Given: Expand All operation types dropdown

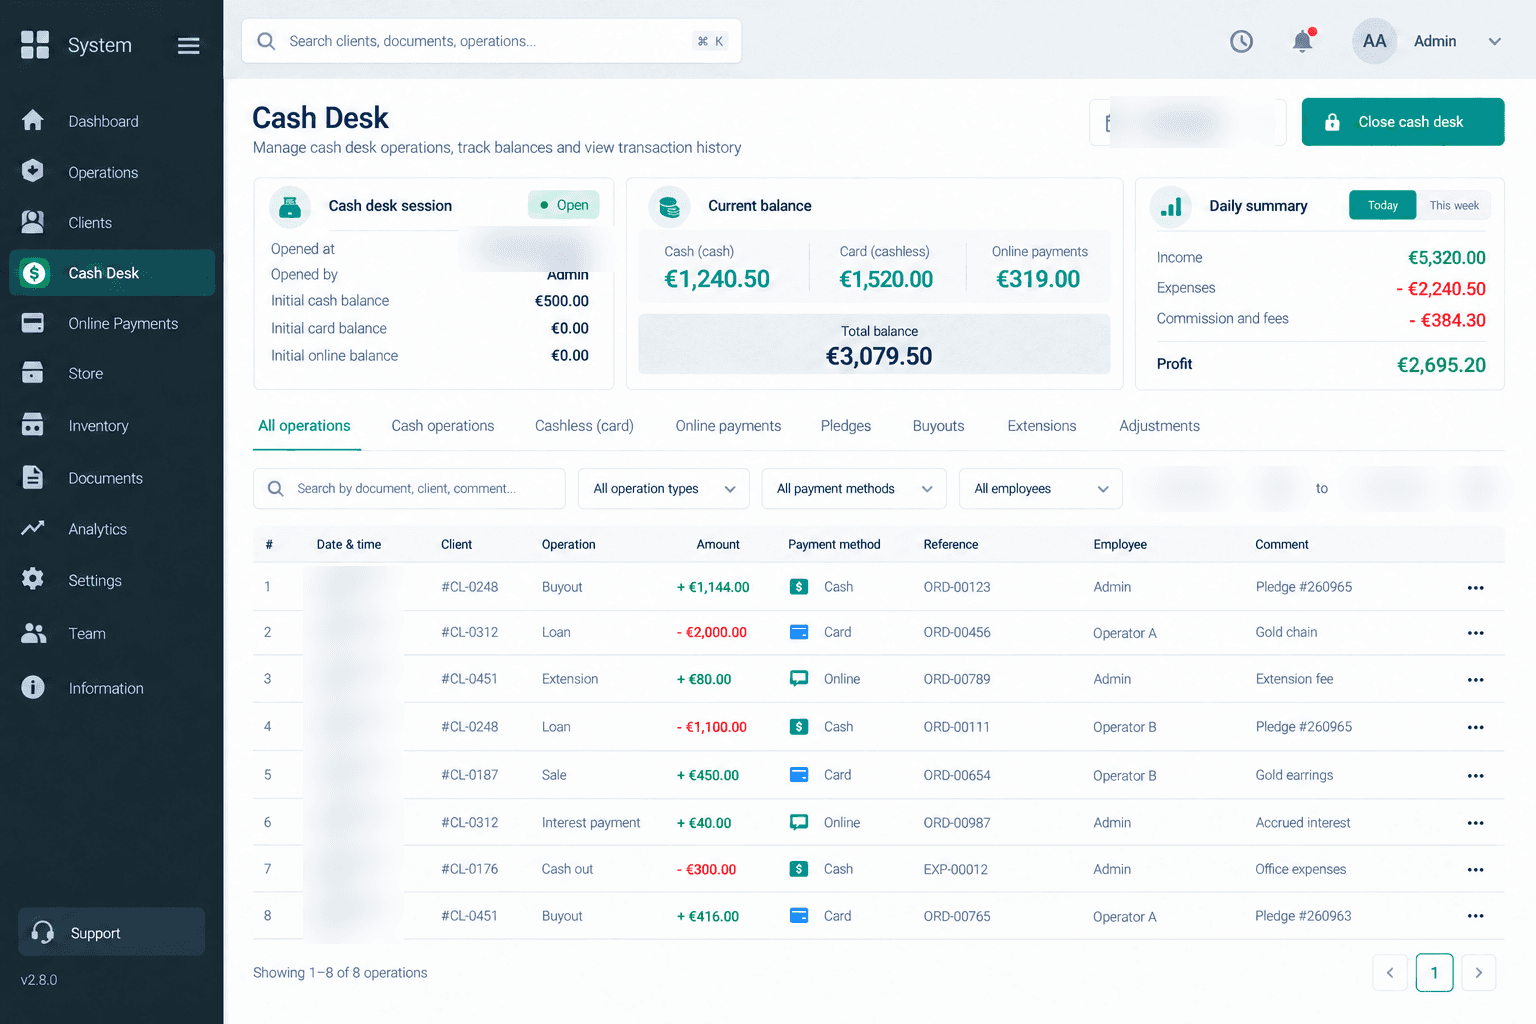Looking at the screenshot, I should [x=664, y=489].
